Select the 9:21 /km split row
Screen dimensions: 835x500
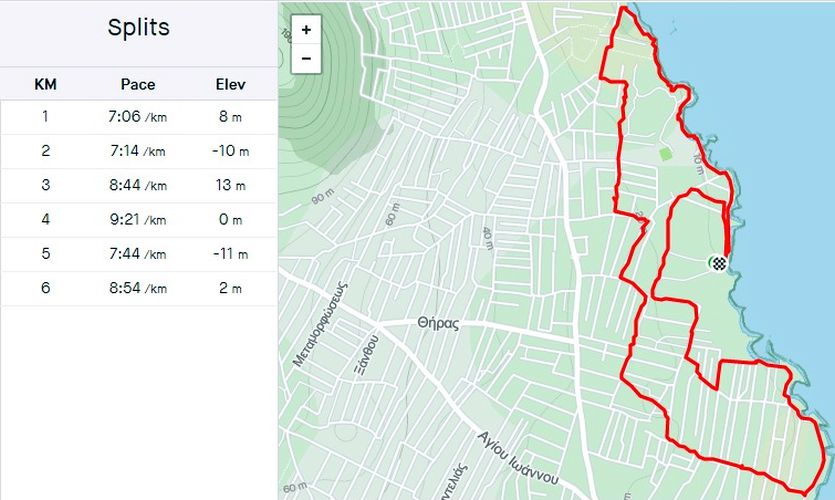point(138,219)
